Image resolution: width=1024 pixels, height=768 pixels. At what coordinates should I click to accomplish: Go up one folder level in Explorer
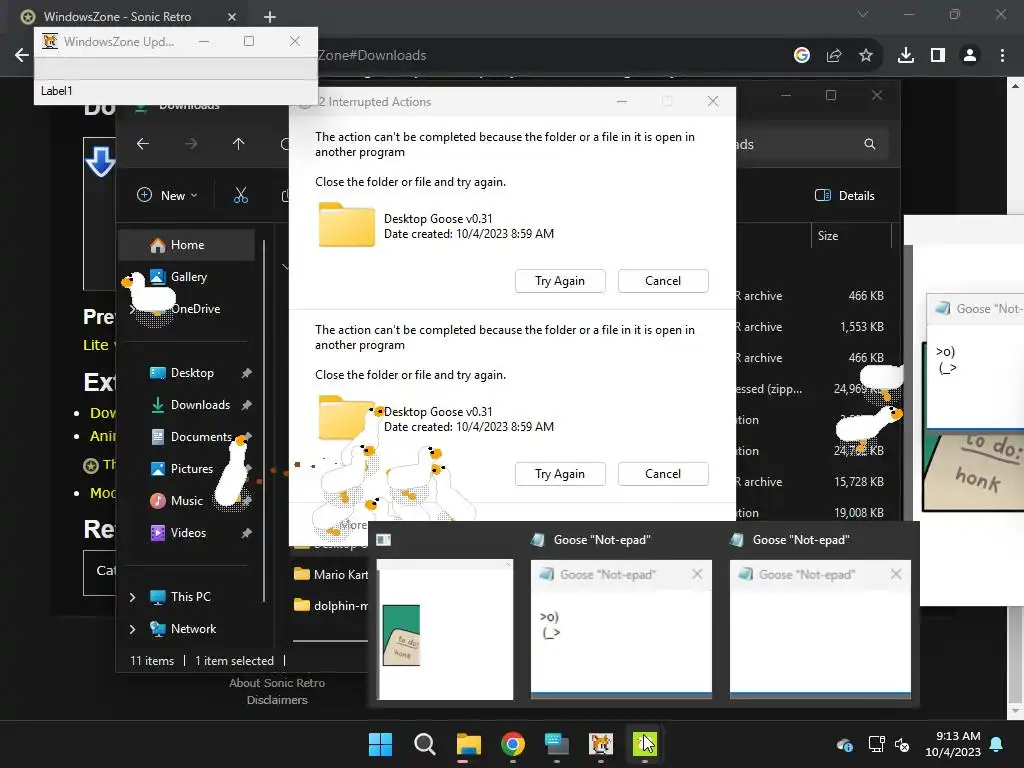pyautogui.click(x=238, y=144)
